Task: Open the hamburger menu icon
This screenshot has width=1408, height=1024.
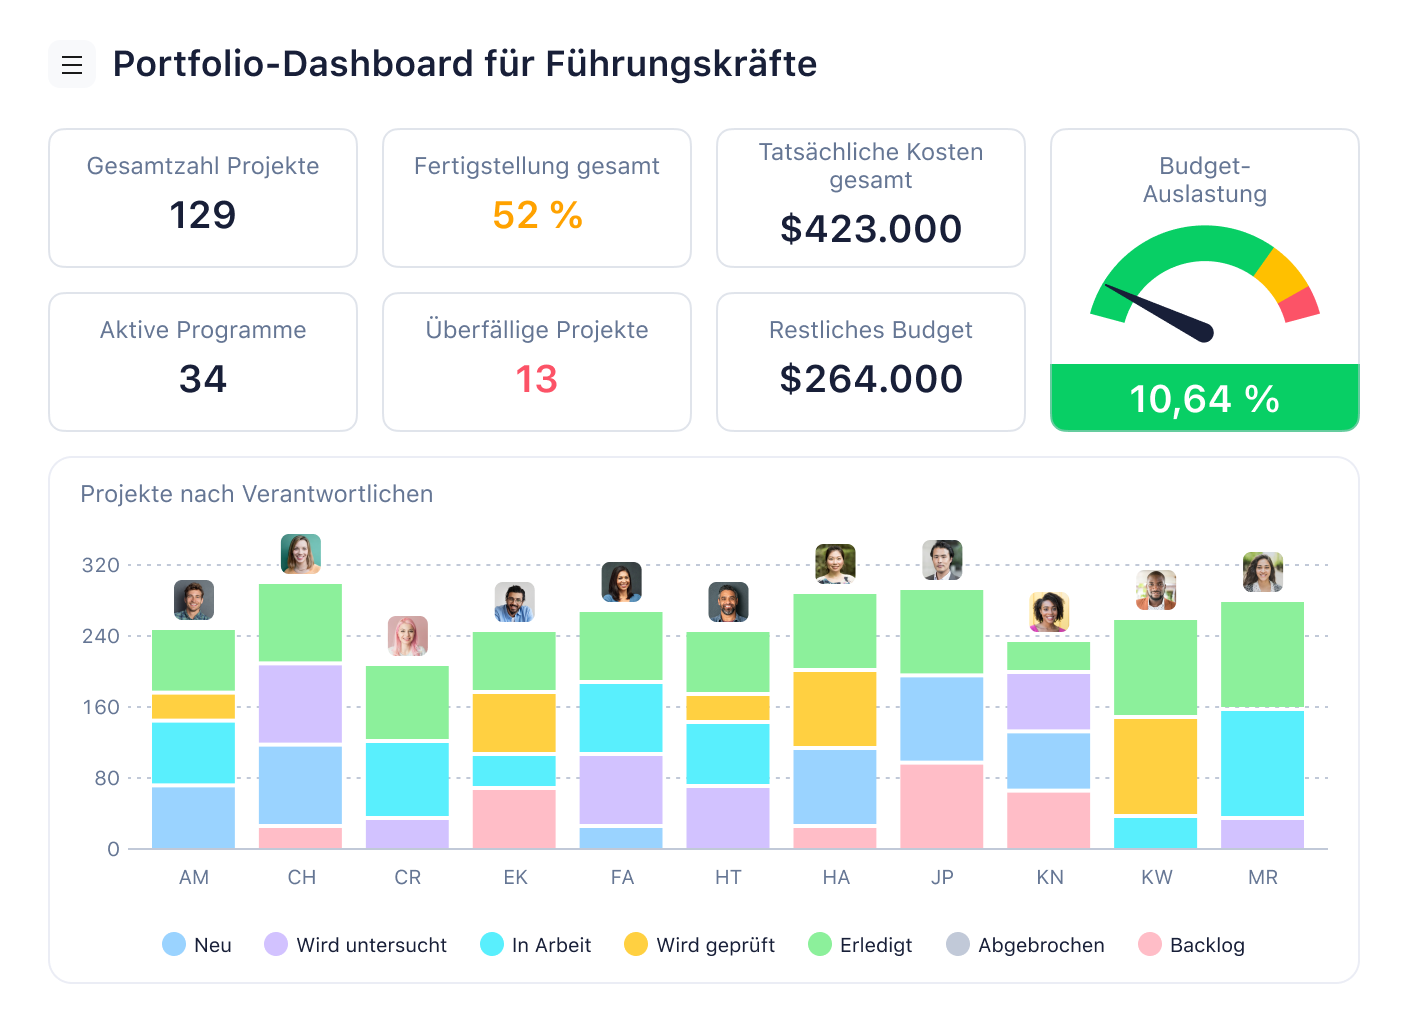Action: pos(72,65)
